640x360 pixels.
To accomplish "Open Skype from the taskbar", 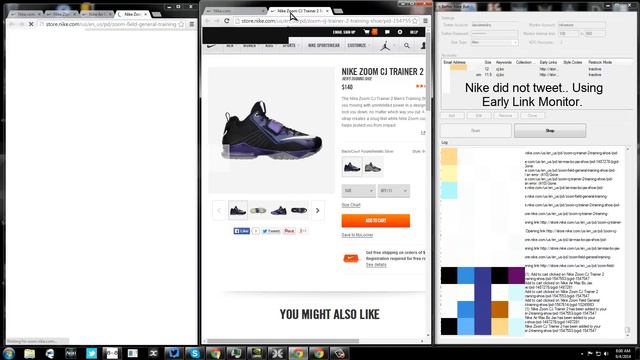I will click(x=195, y=353).
